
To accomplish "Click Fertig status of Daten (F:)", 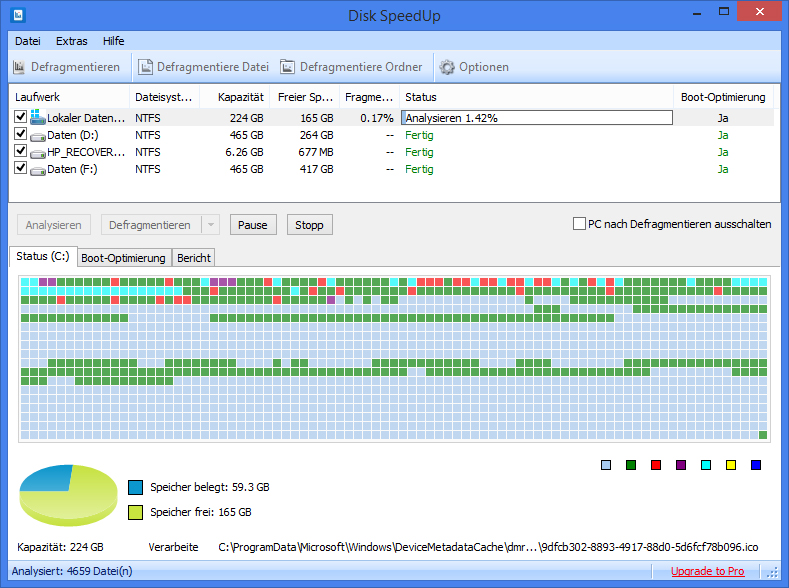I will [419, 169].
